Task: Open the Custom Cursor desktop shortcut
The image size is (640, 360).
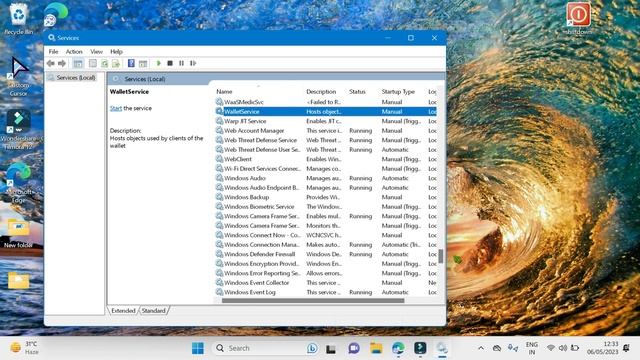Action: [18, 77]
